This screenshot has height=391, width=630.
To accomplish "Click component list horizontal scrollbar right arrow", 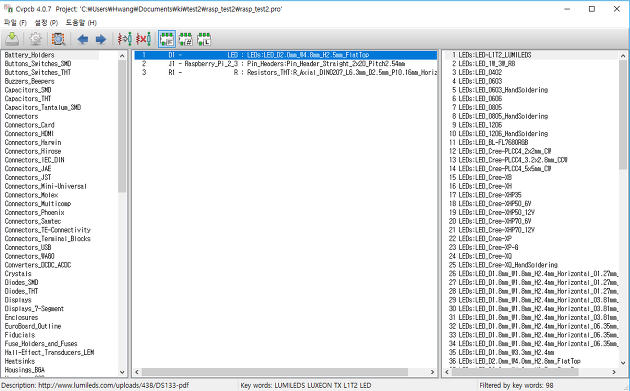I will point(433,372).
